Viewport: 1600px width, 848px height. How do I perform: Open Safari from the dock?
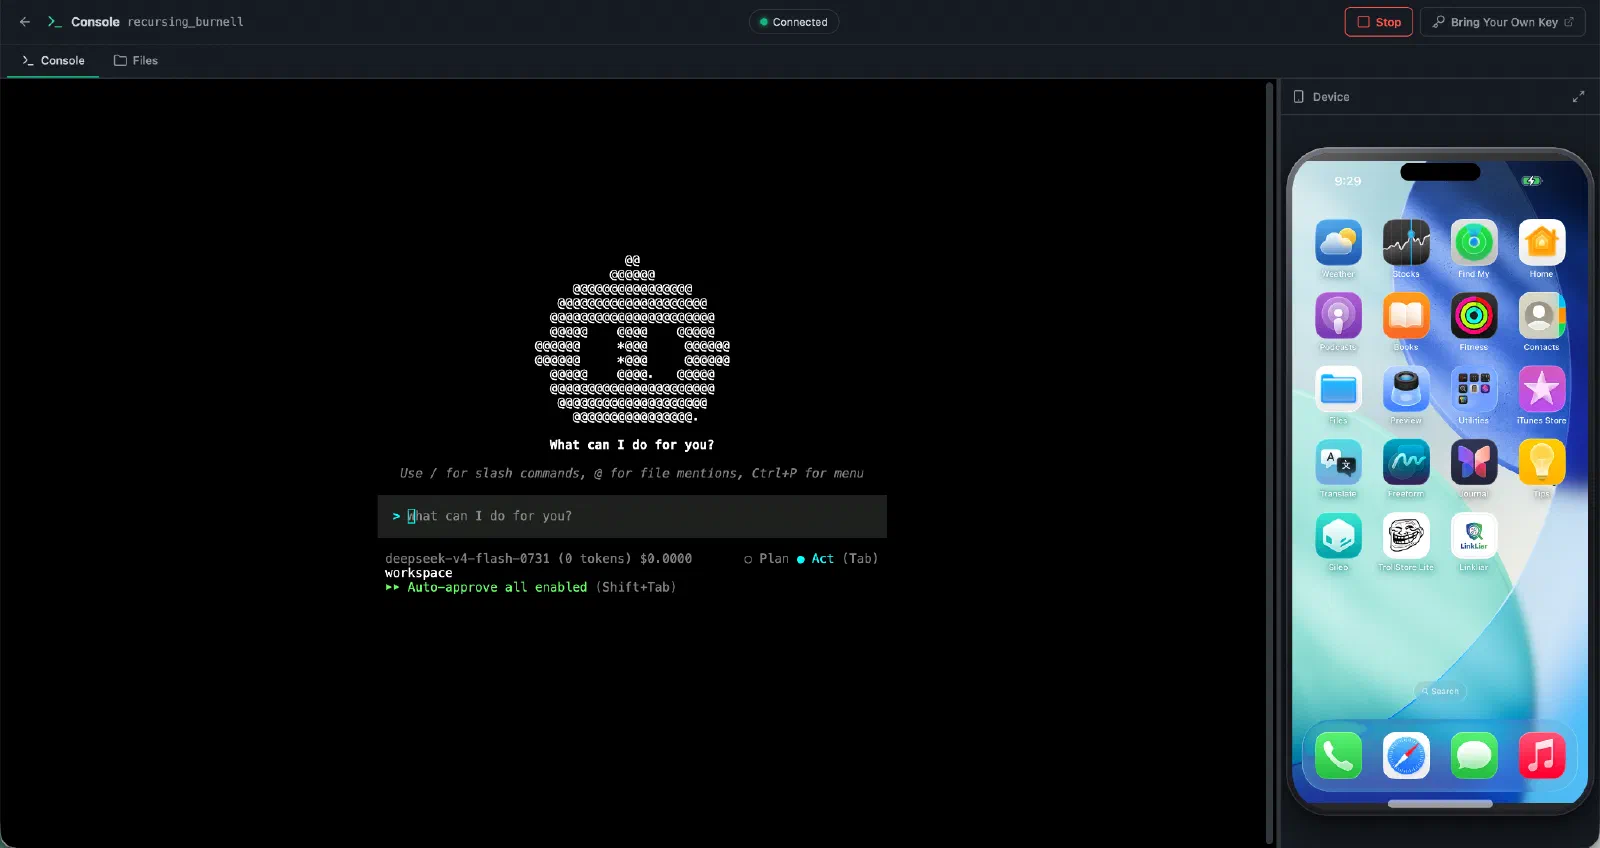click(1406, 756)
